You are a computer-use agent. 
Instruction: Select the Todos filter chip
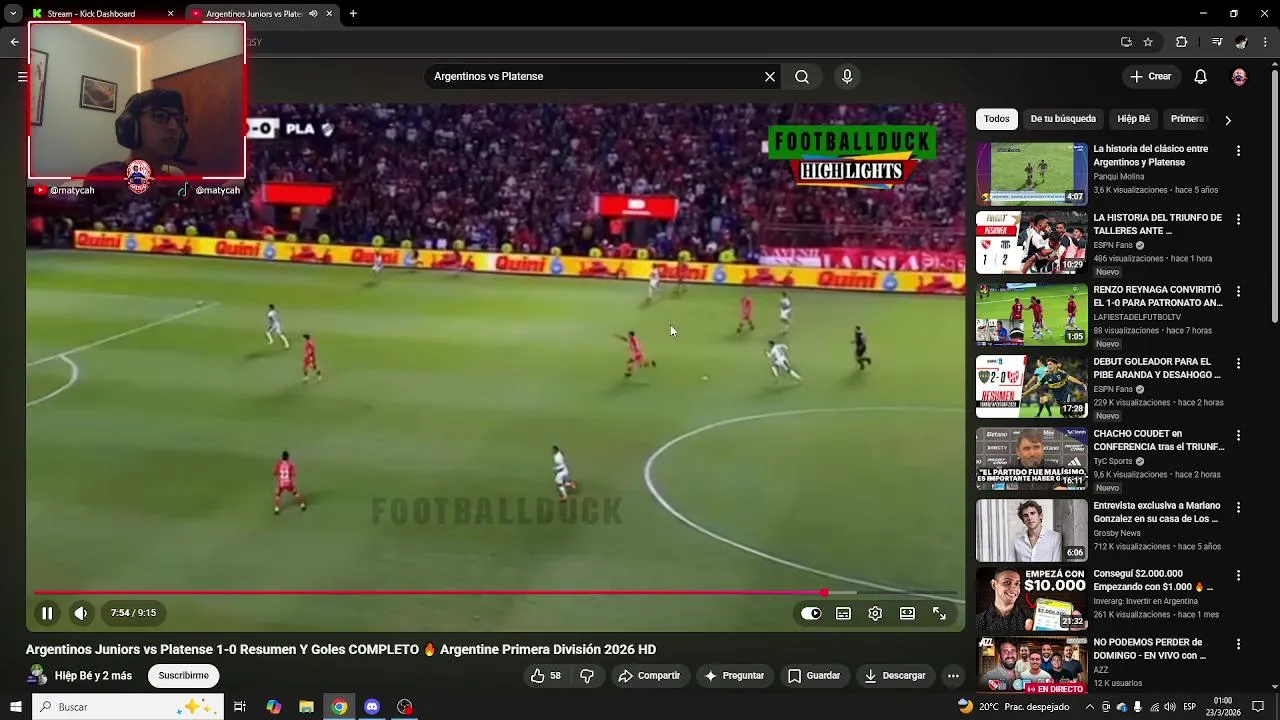(997, 119)
